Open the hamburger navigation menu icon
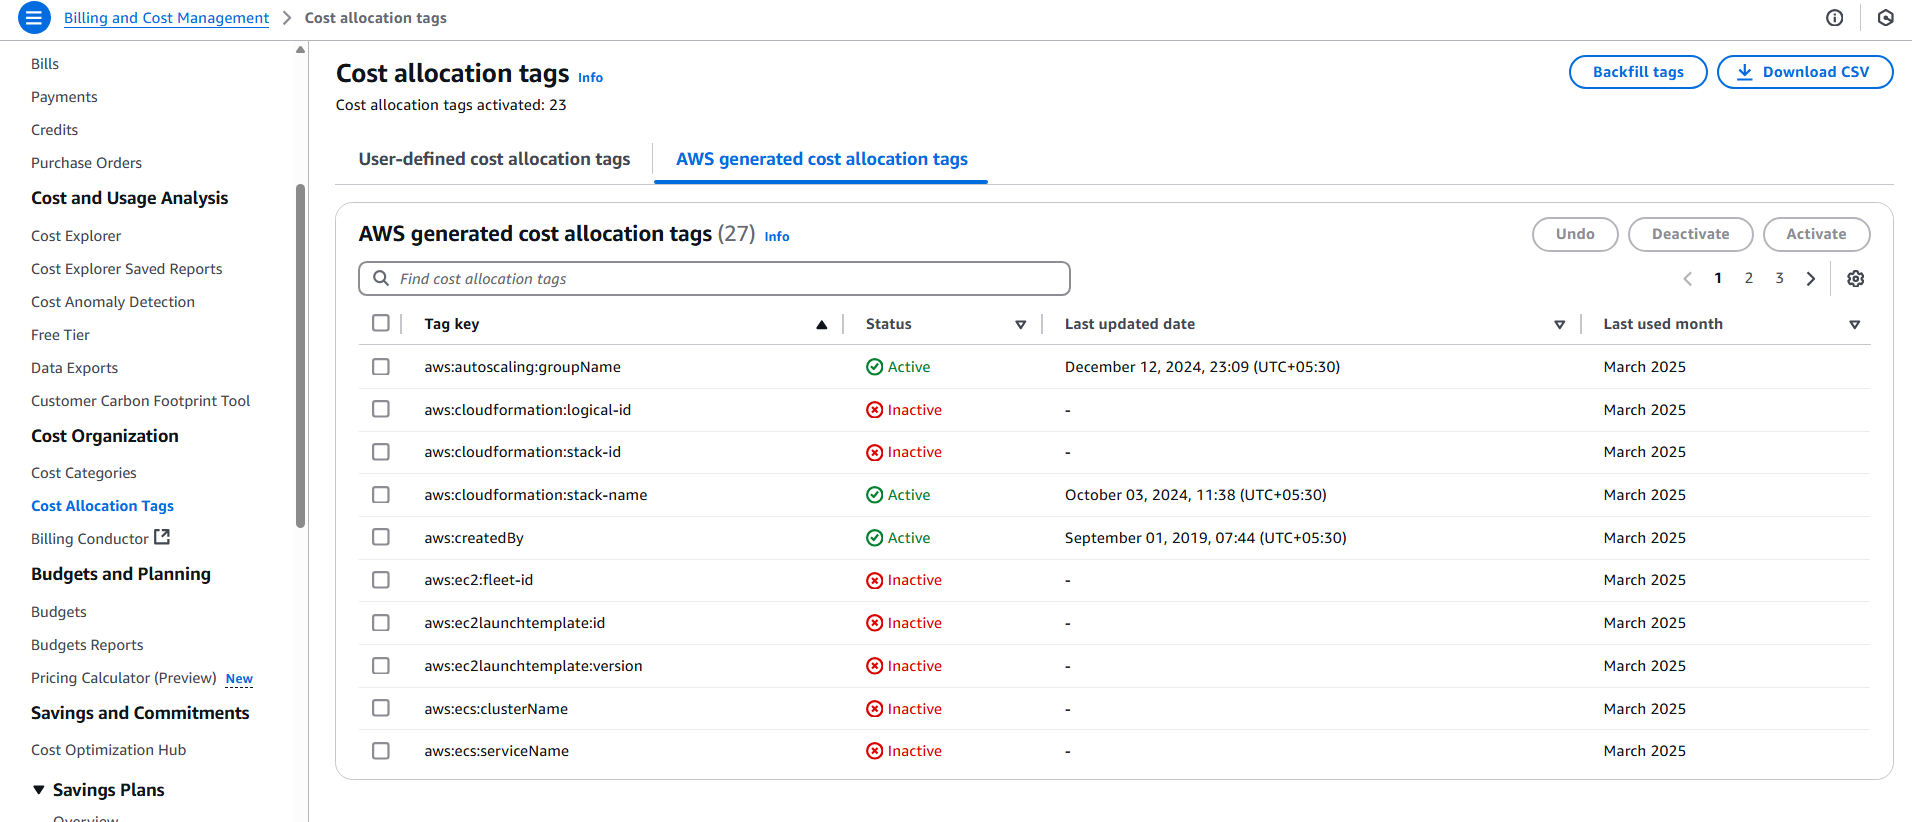This screenshot has width=1912, height=822. pyautogui.click(x=34, y=17)
